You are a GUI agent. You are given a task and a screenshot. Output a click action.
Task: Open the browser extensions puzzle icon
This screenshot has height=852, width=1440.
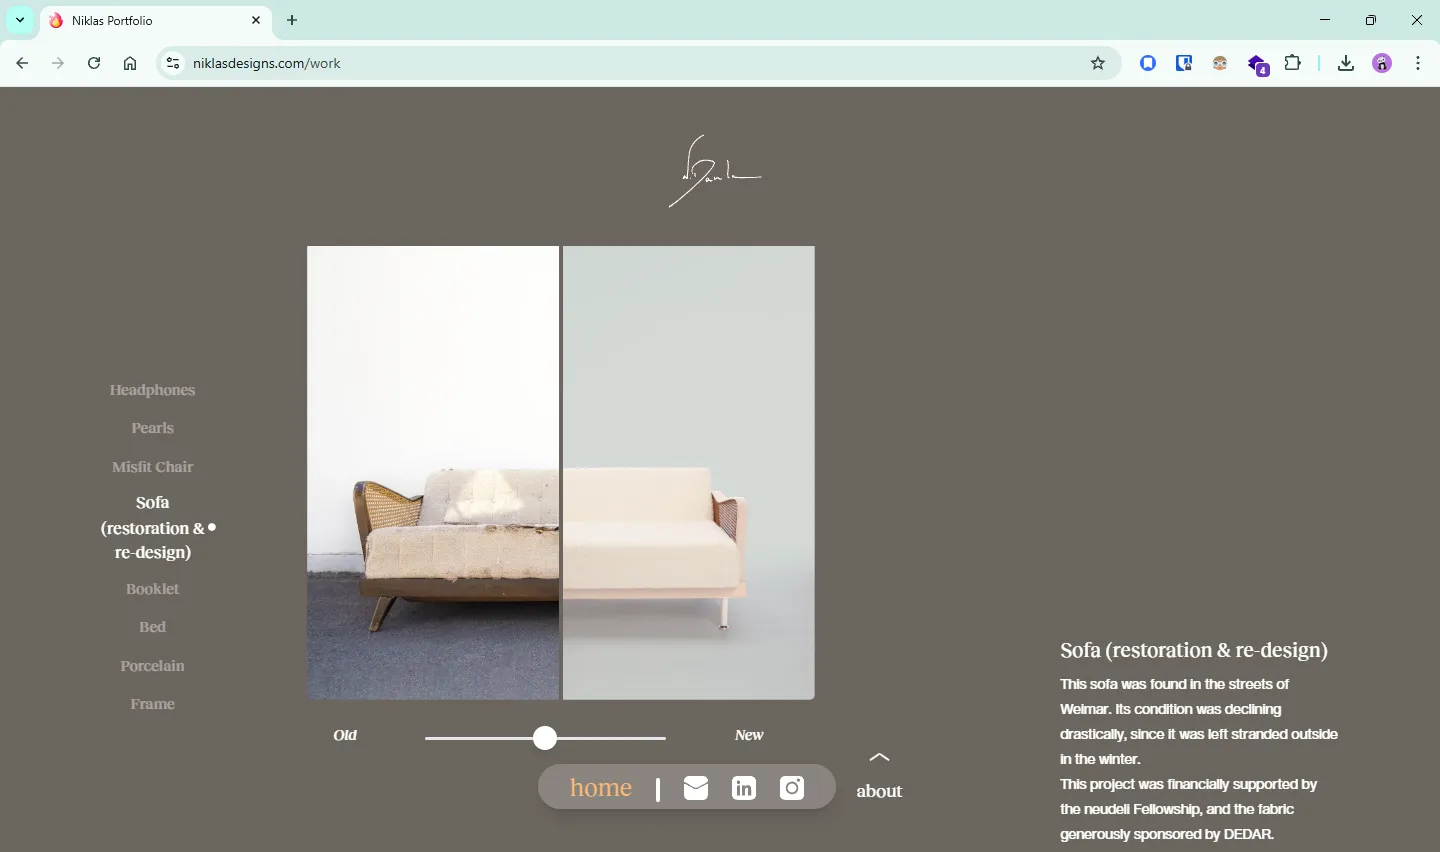[1293, 63]
